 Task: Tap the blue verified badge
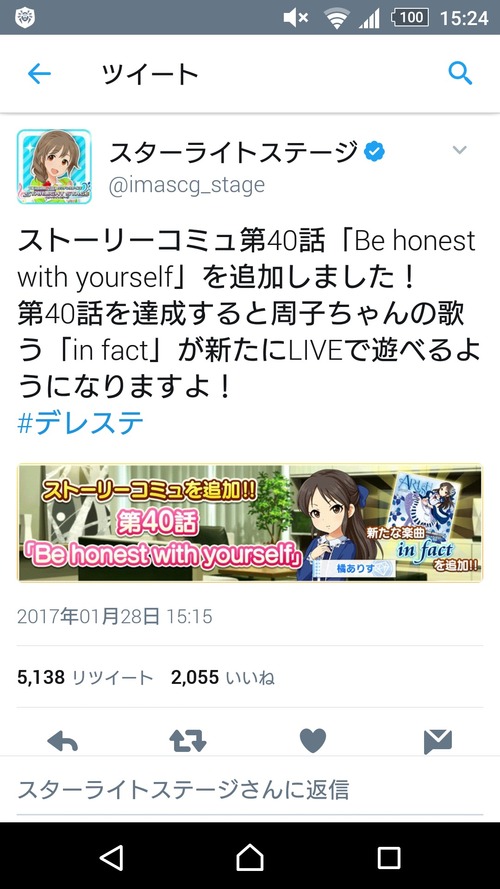(x=374, y=151)
